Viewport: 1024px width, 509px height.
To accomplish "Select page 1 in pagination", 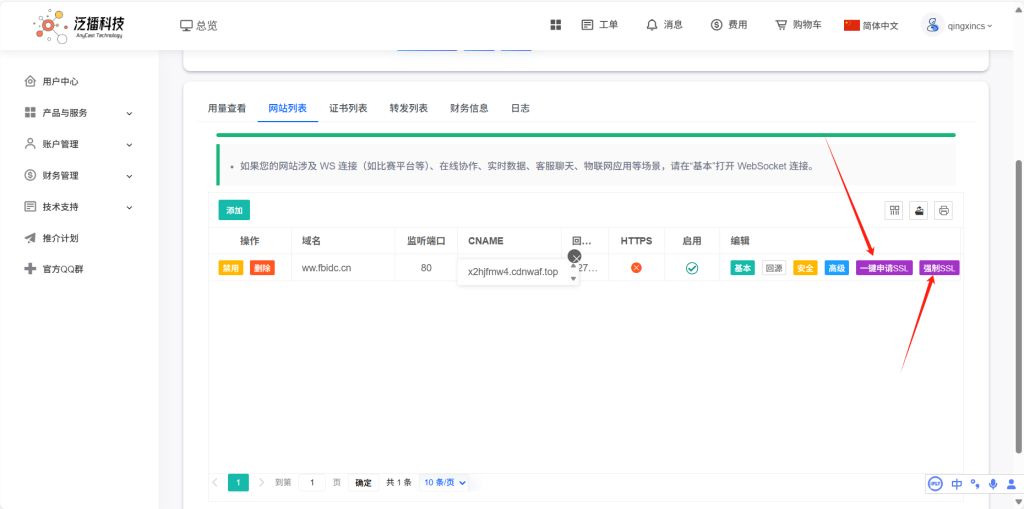I will point(238,482).
